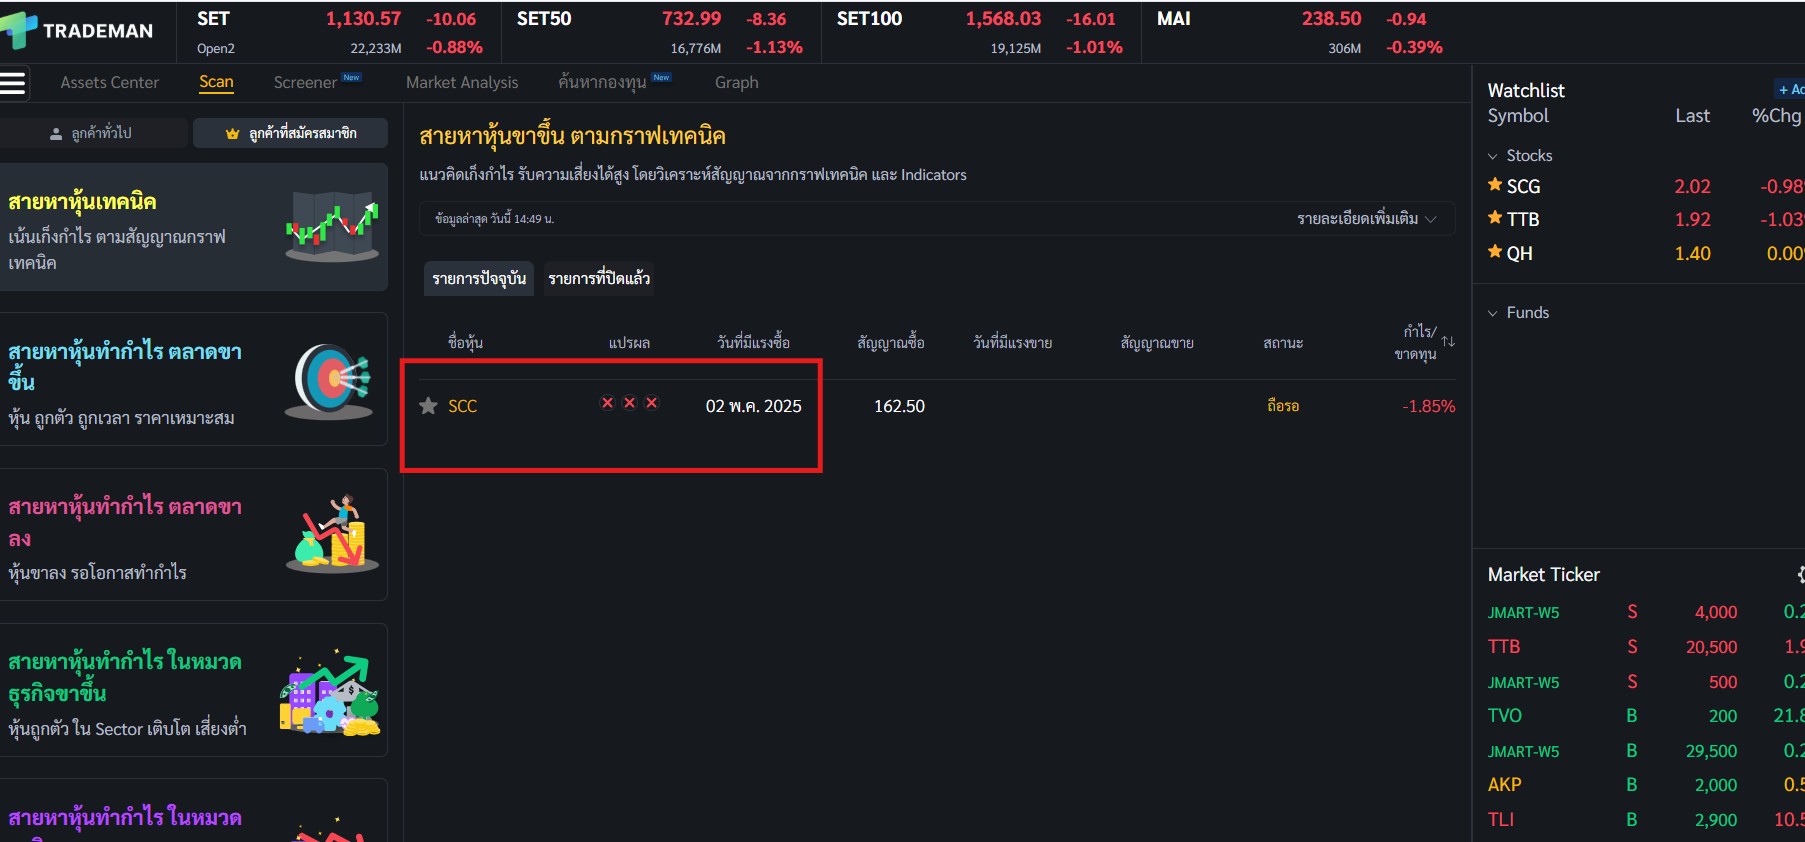Click ชื่อหุ้น column header
Image resolution: width=1805 pixels, height=842 pixels.
[x=465, y=343]
